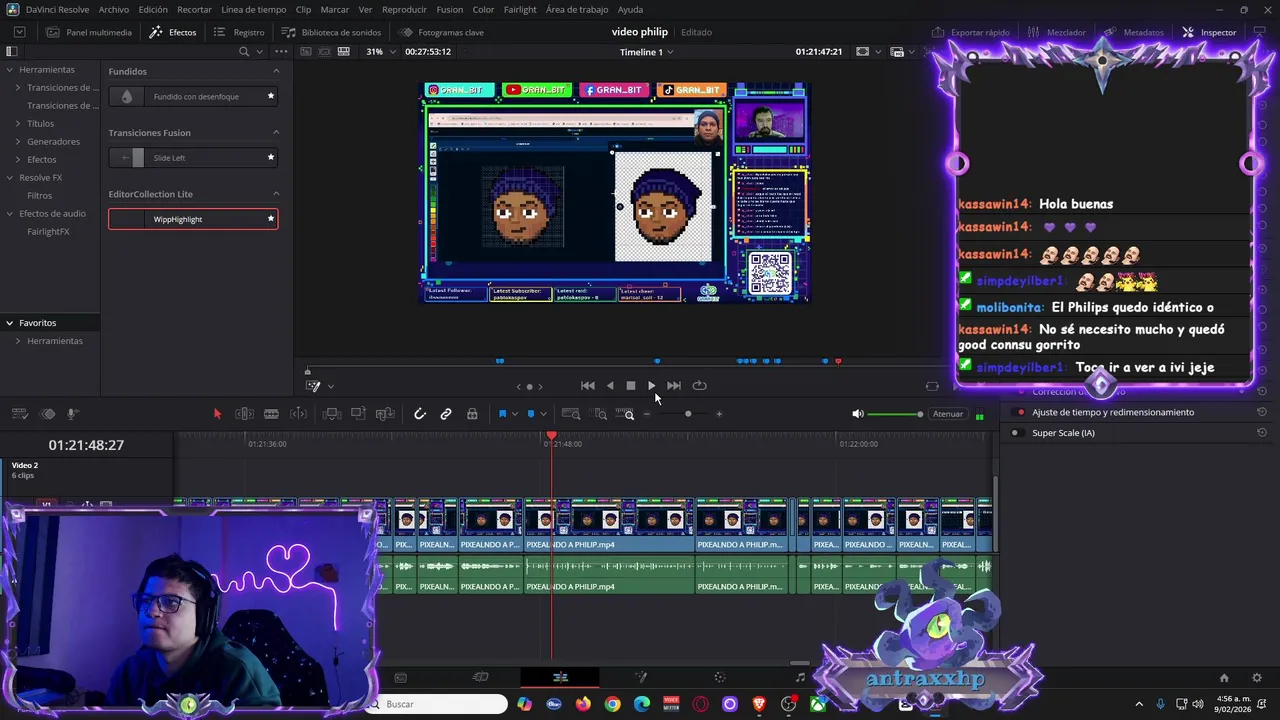Viewport: 1280px width, 720px height.
Task: Switch to the Fairlight page music-note icon
Action: coord(800,677)
